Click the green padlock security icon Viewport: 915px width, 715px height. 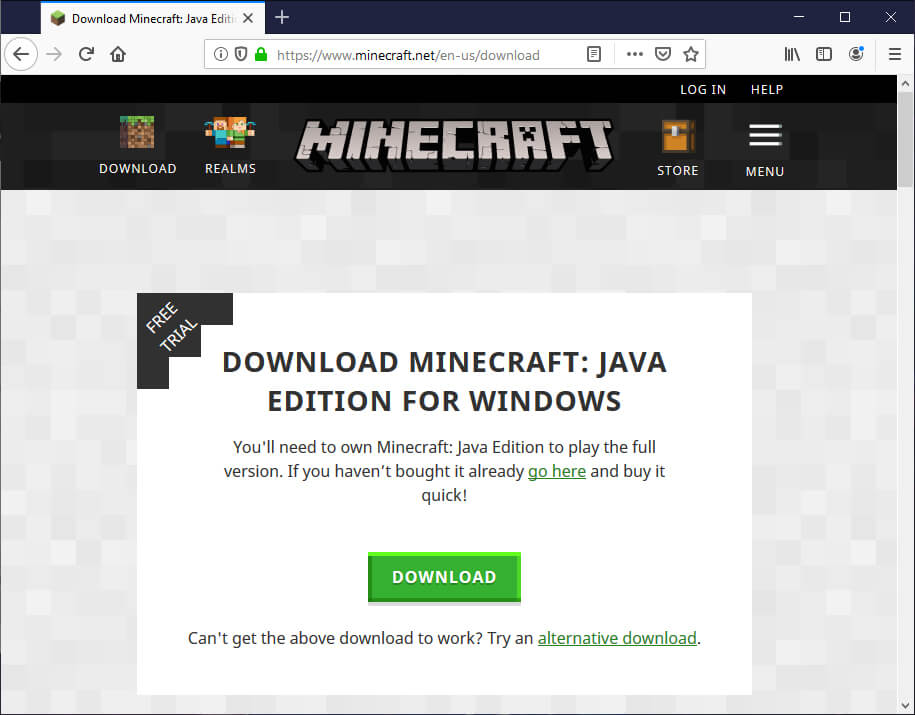(261, 54)
